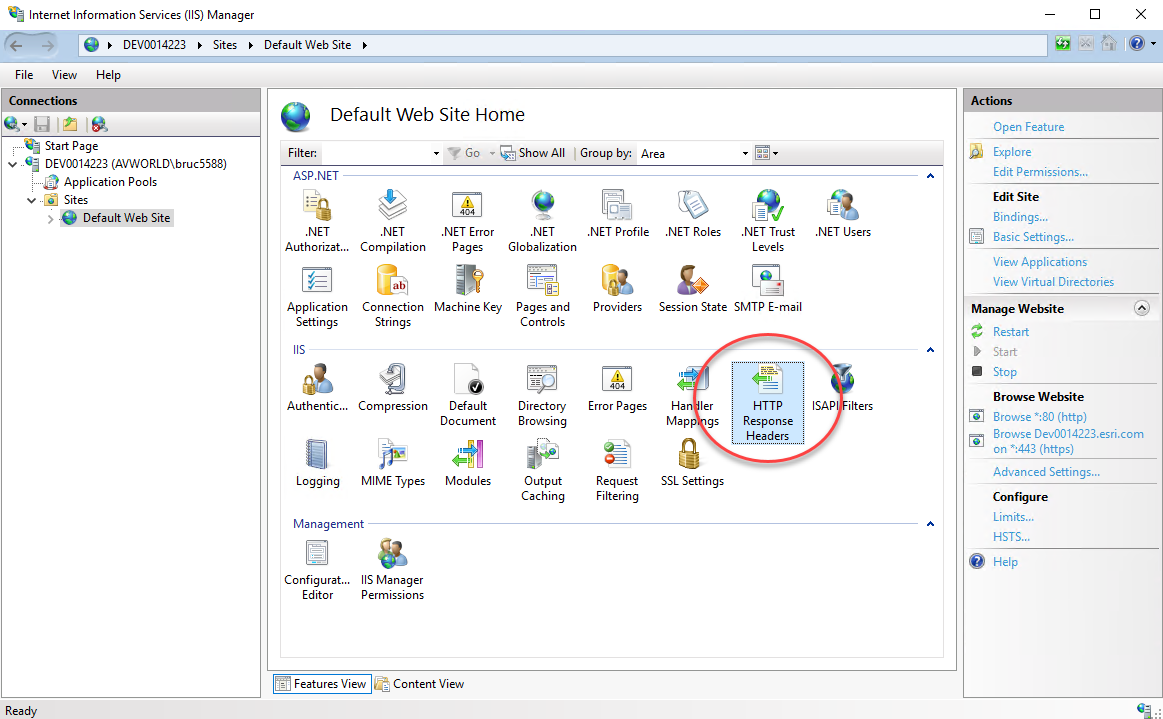Open the Request Filtering feature
This screenshot has height=719, width=1163.
coord(617,470)
